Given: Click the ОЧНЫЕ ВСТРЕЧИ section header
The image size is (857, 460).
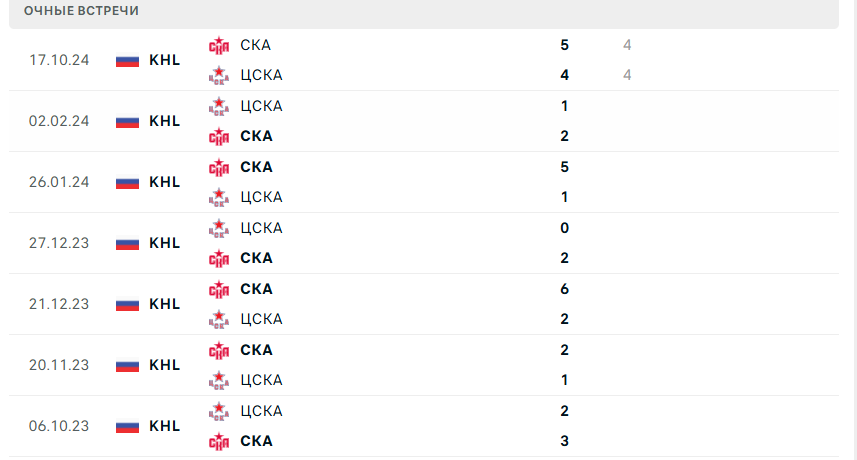Looking at the screenshot, I should click(x=82, y=11).
